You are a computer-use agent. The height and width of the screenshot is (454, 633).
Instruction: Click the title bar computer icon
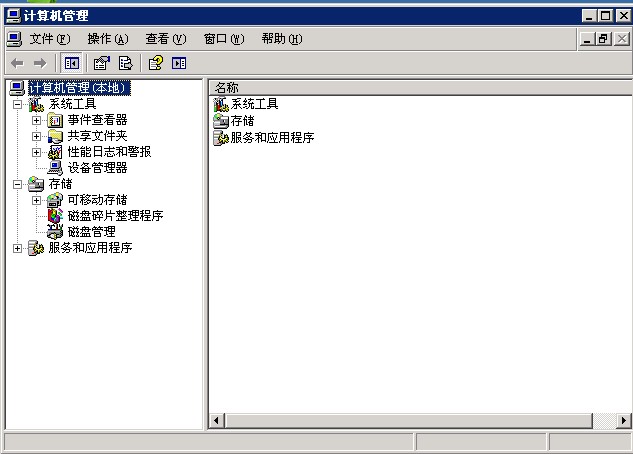(14, 16)
